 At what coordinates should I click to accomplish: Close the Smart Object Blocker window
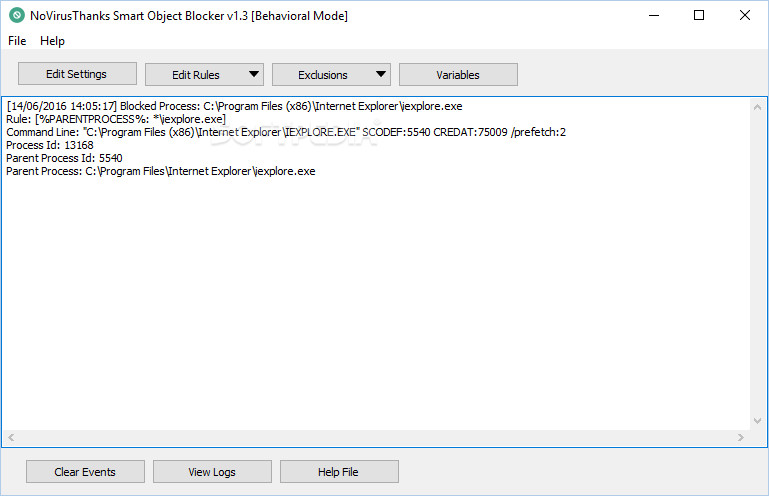pos(744,15)
